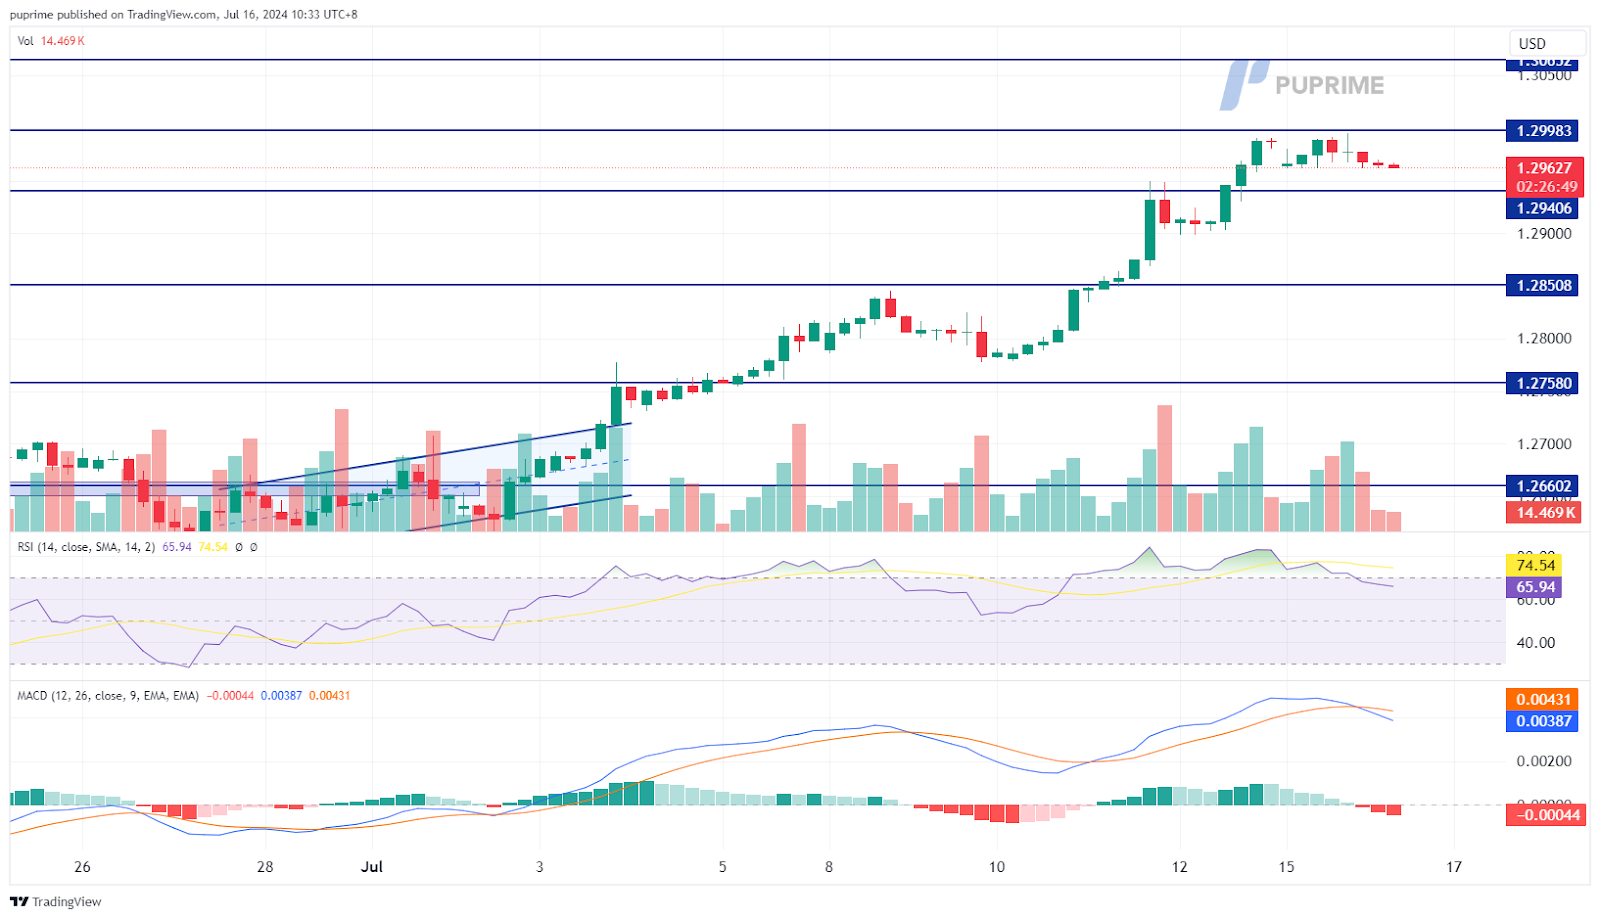The width and height of the screenshot is (1600, 919).
Task: Click the RSI SMA value 74.54 label
Action: (1534, 565)
